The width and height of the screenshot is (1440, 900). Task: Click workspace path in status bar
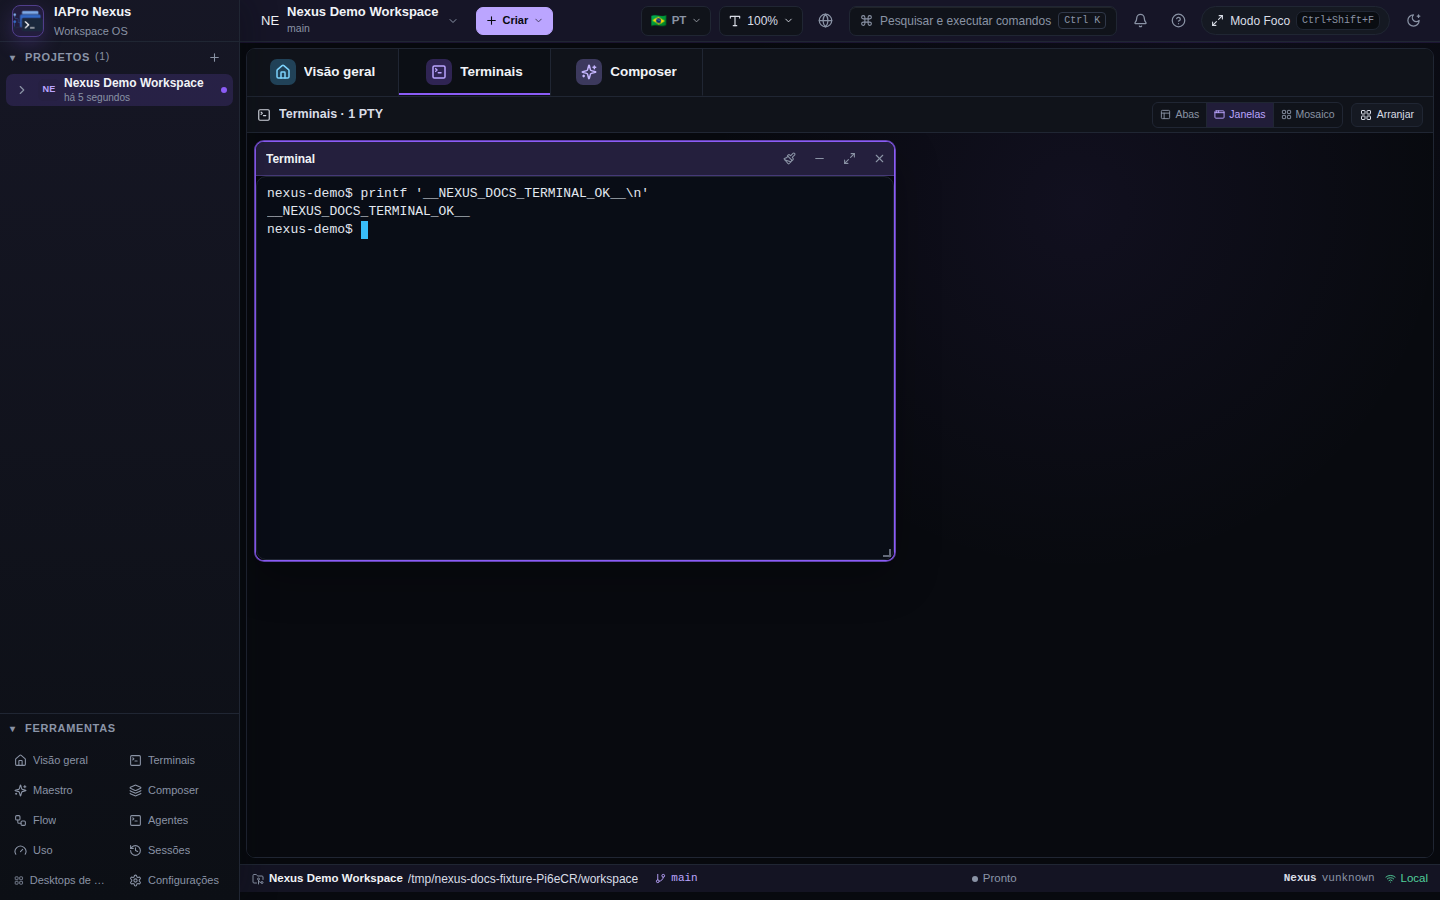[523, 879]
